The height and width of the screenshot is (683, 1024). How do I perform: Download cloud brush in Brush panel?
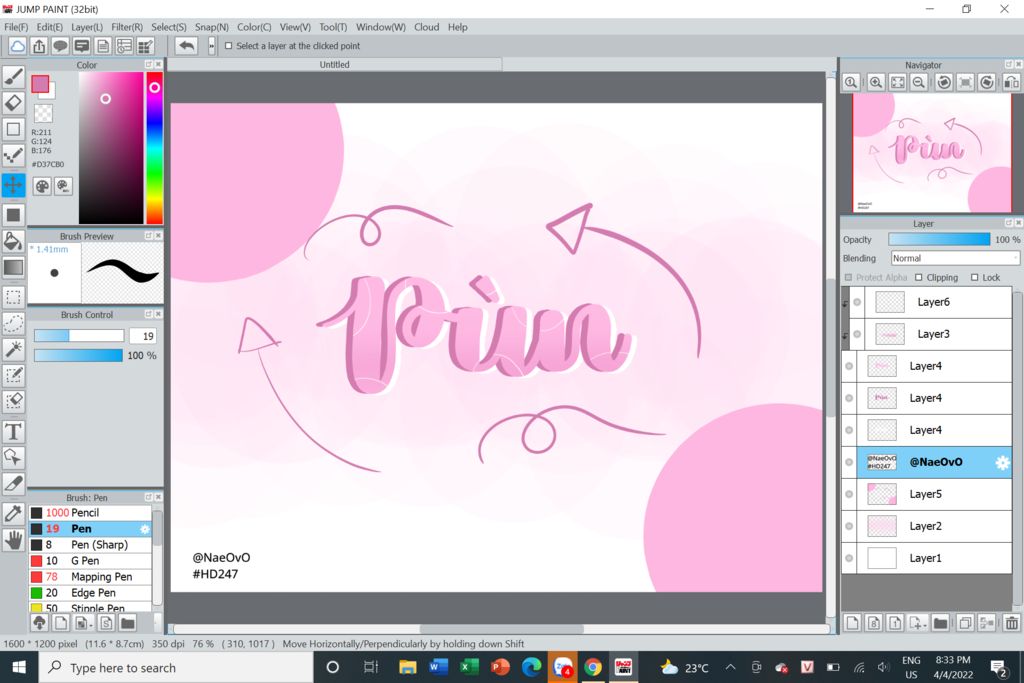click(39, 623)
